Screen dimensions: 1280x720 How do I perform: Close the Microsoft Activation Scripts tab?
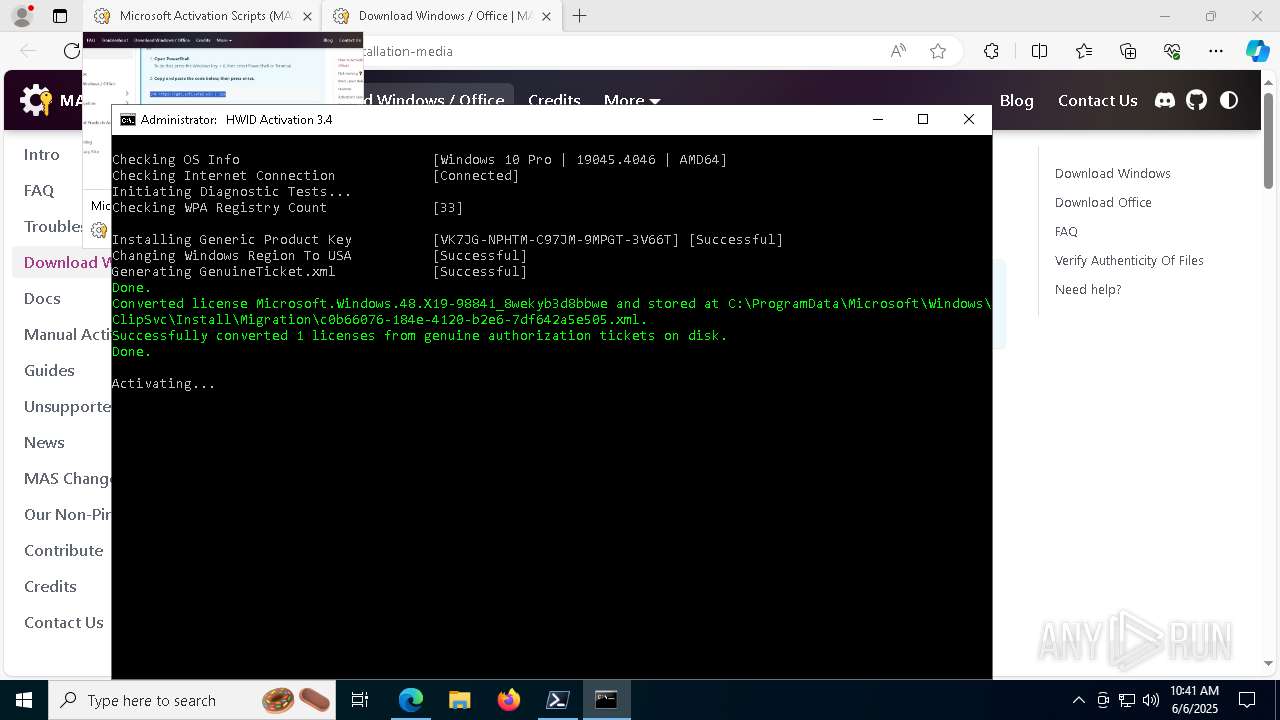(307, 16)
